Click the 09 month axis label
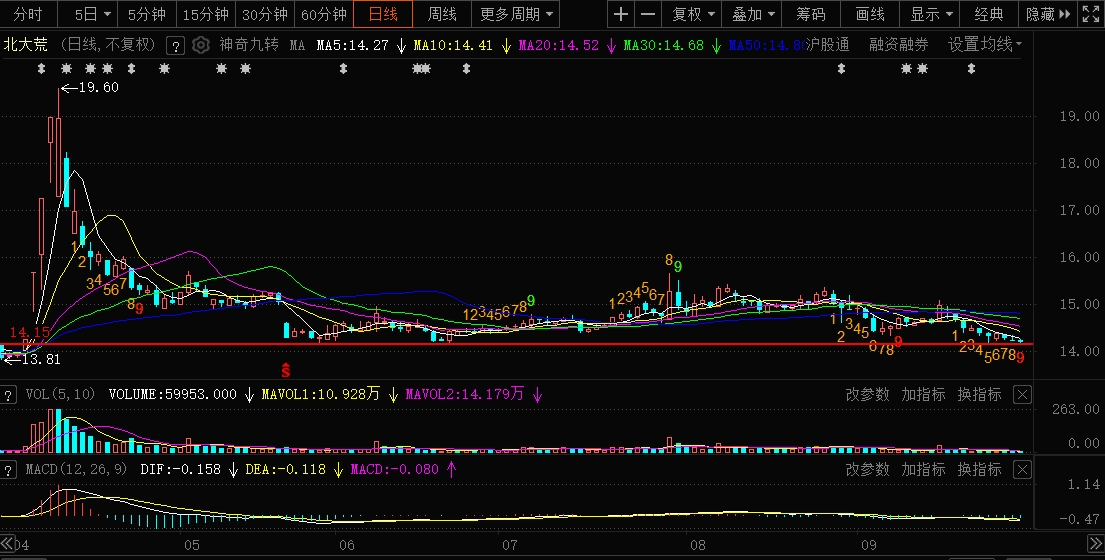 coord(869,545)
